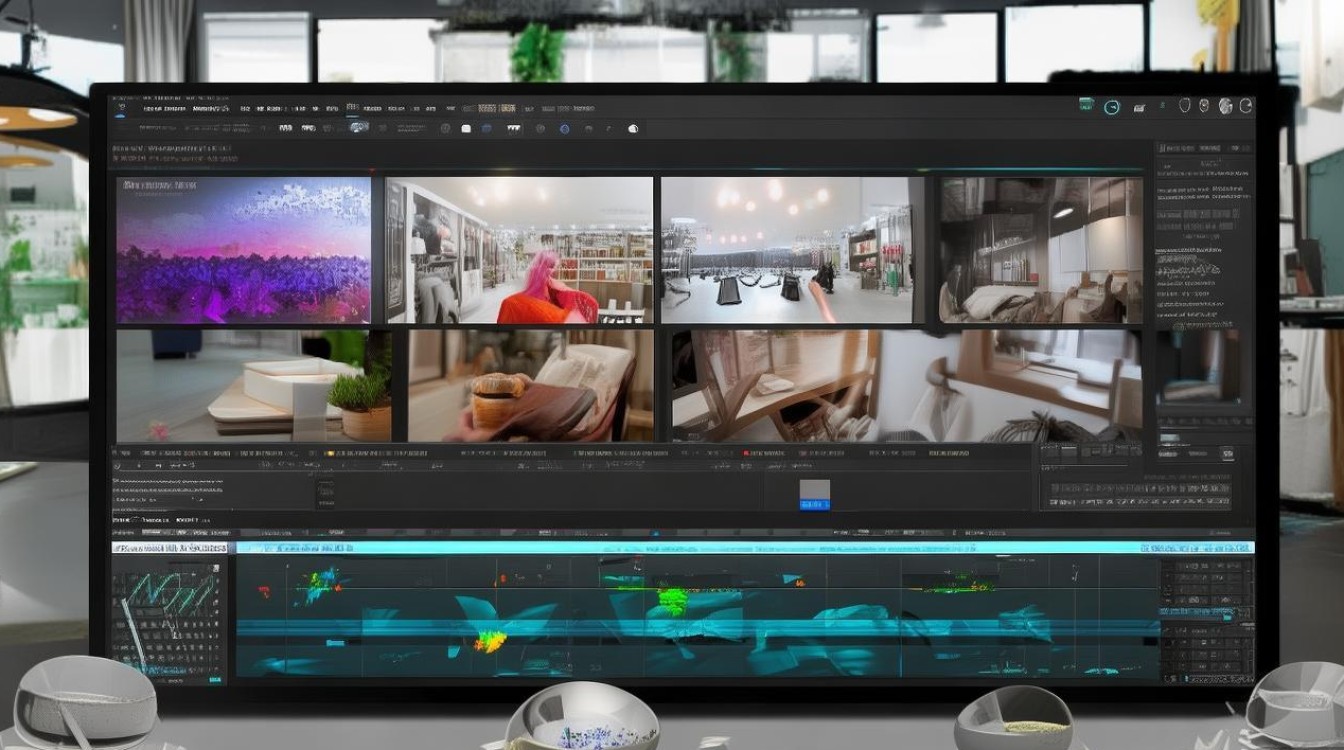This screenshot has width=1344, height=750.
Task: Select the white model with plant thumbnail
Action: click(254, 386)
